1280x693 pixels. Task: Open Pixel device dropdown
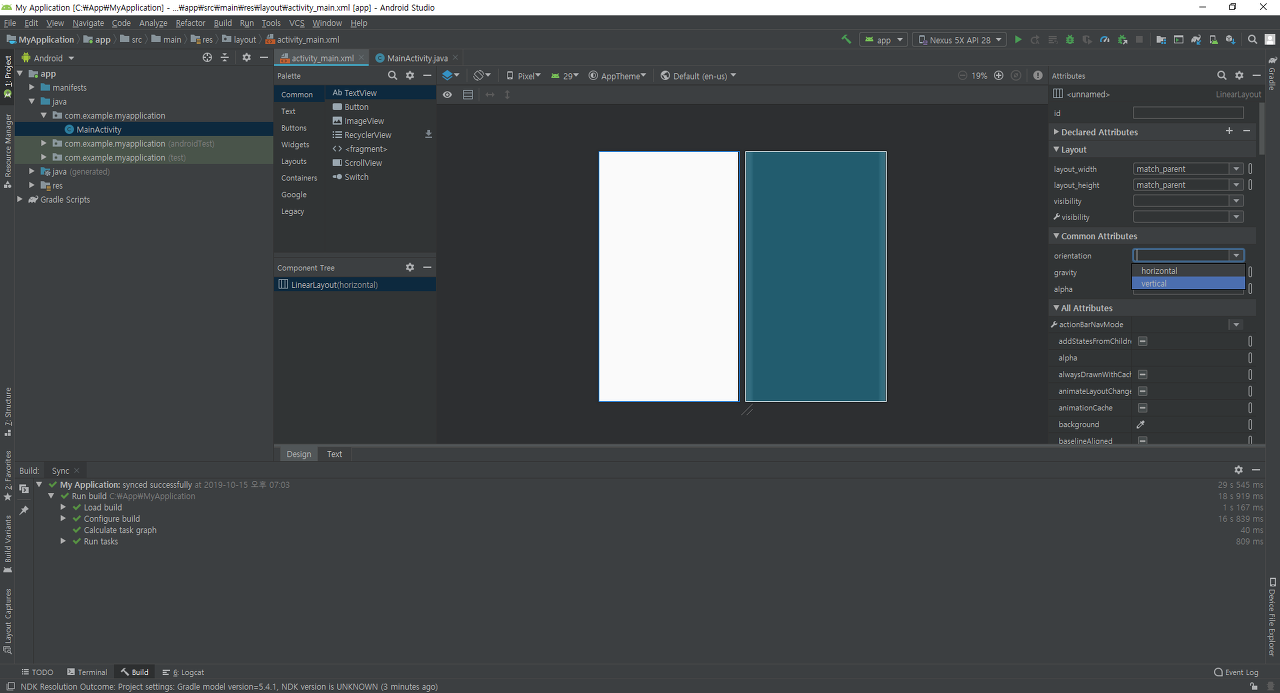click(523, 76)
